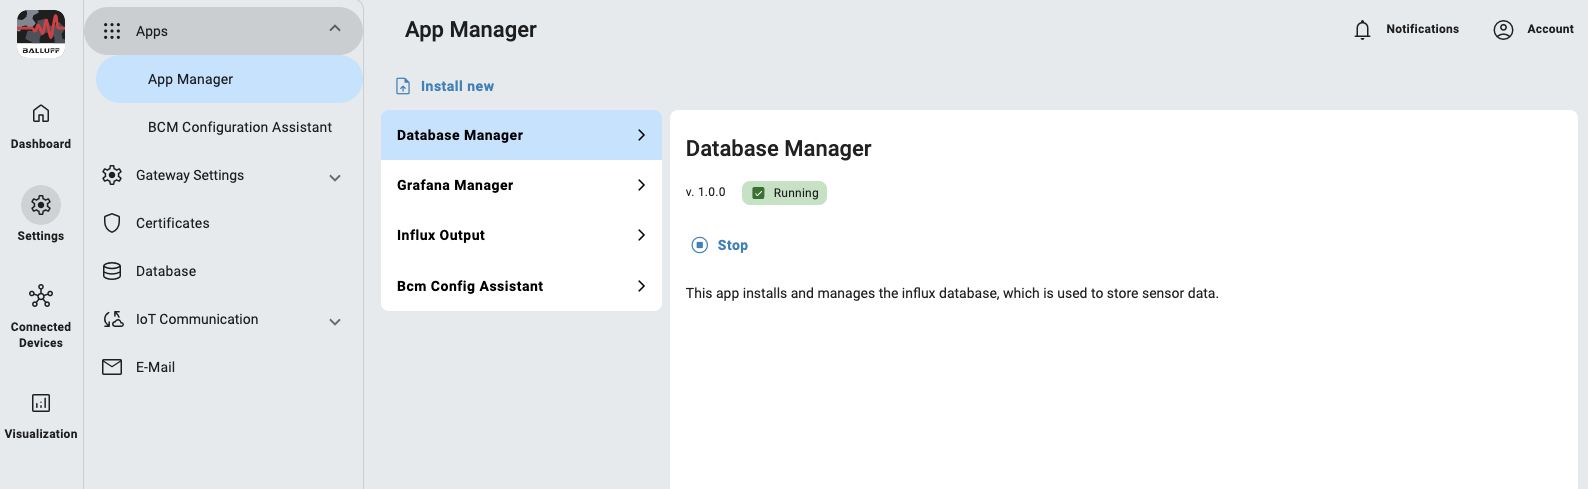Expand Gateway Settings submenu

coord(335,177)
